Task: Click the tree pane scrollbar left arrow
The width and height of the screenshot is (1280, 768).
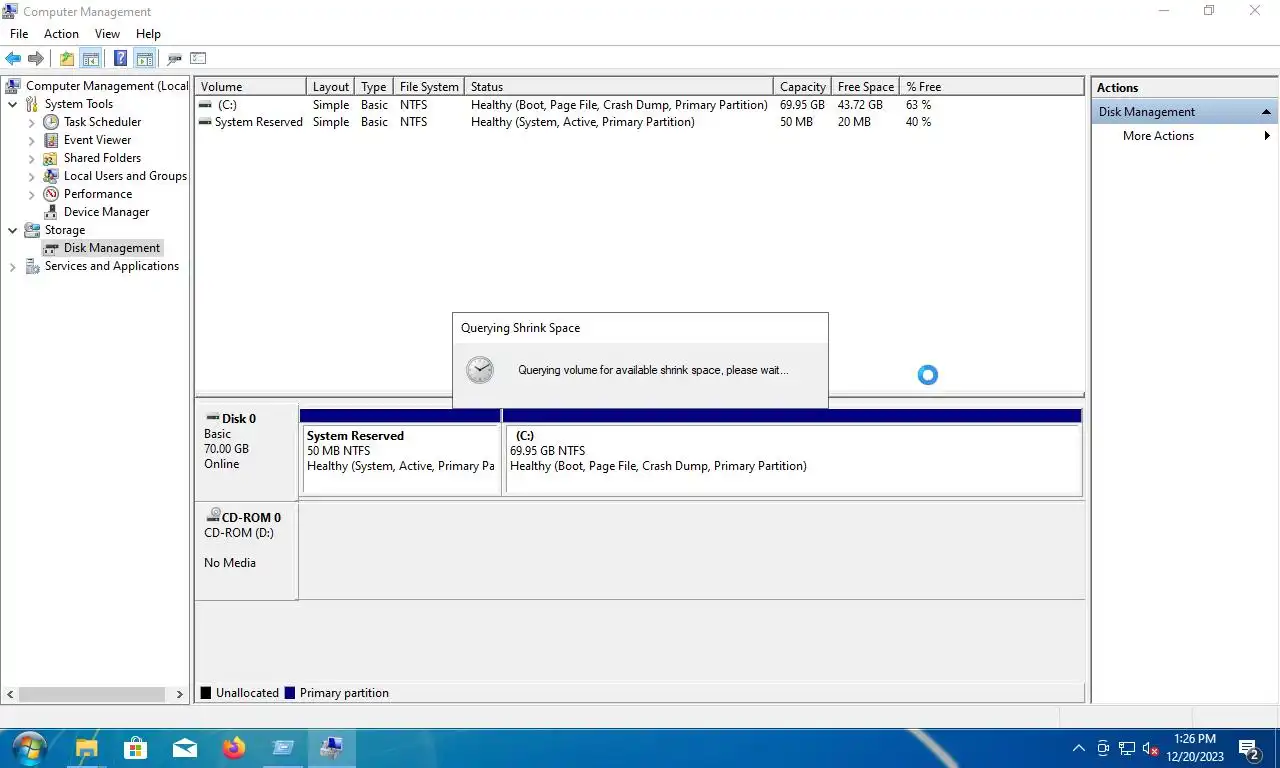Action: click(x=11, y=694)
